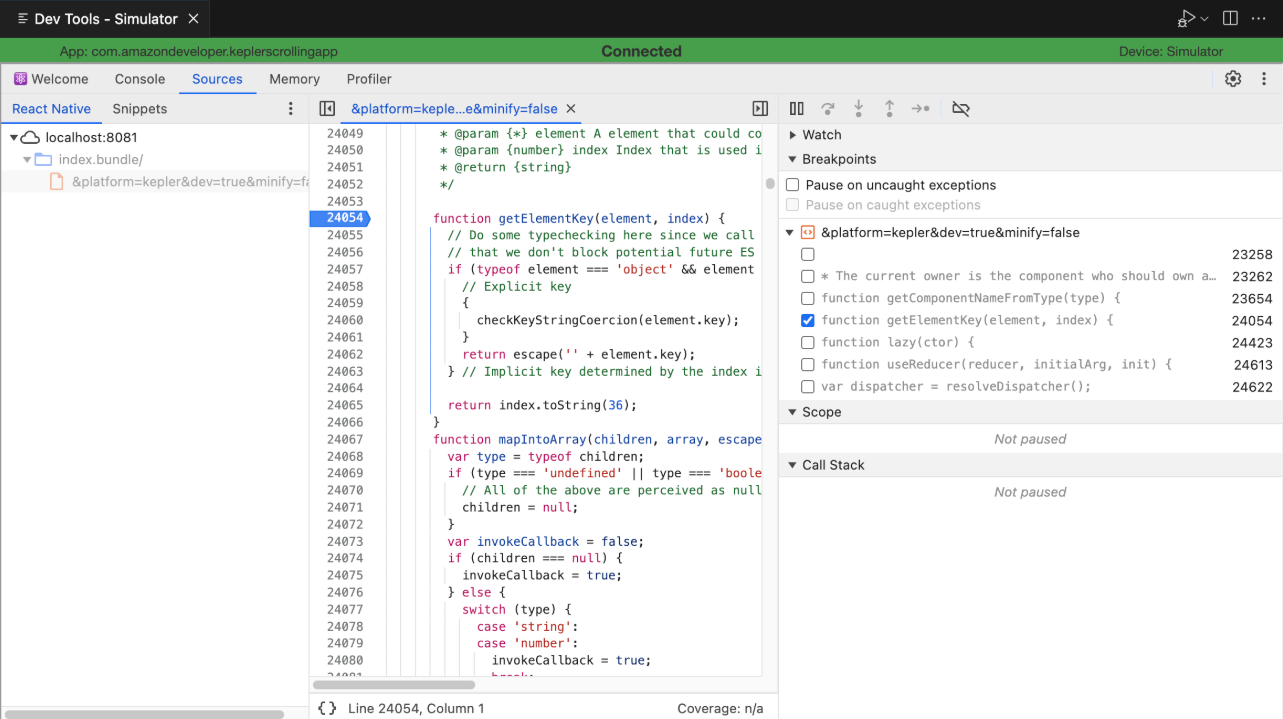Click the editor vertical scrollbar thumb
The width and height of the screenshot is (1283, 719).
(x=770, y=183)
